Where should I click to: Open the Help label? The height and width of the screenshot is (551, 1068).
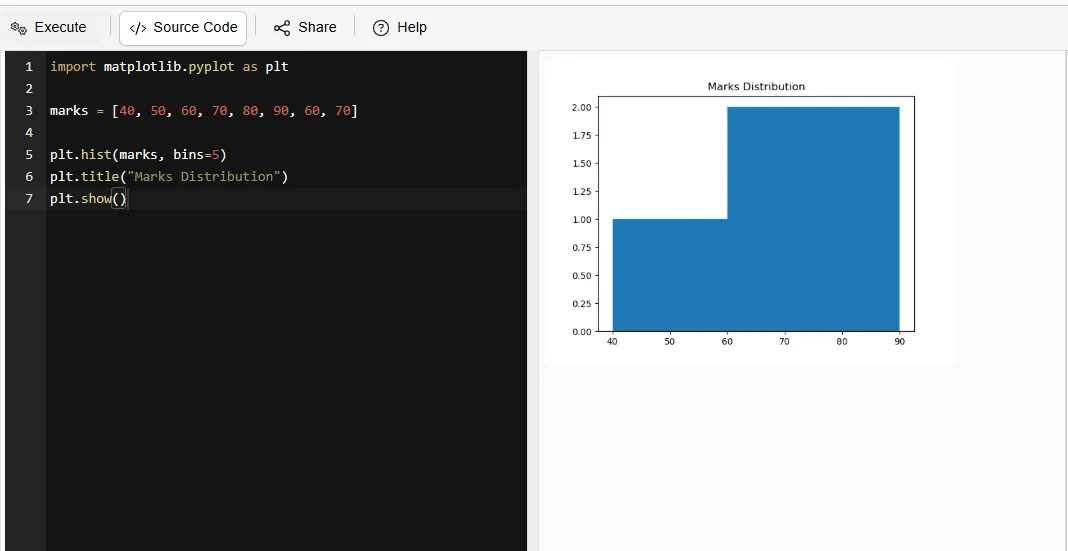(412, 27)
